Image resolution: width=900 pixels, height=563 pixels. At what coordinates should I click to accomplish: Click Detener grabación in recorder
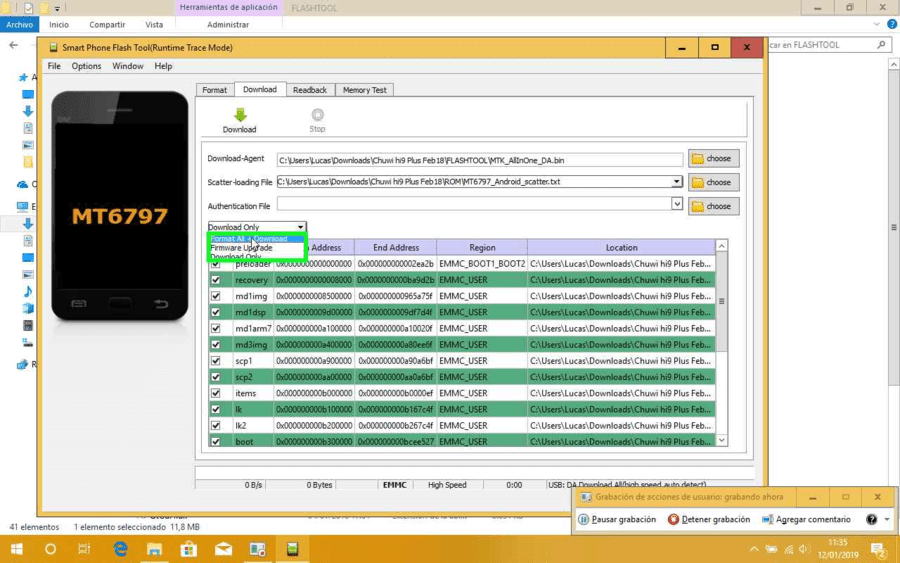709,519
